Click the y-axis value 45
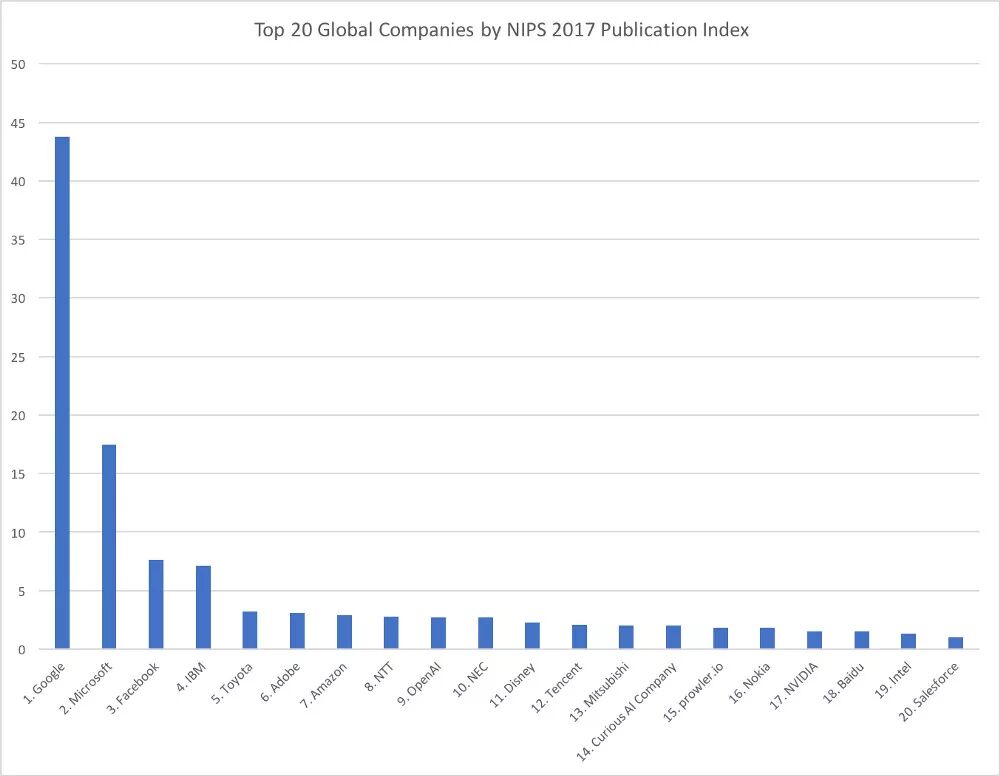 18,123
